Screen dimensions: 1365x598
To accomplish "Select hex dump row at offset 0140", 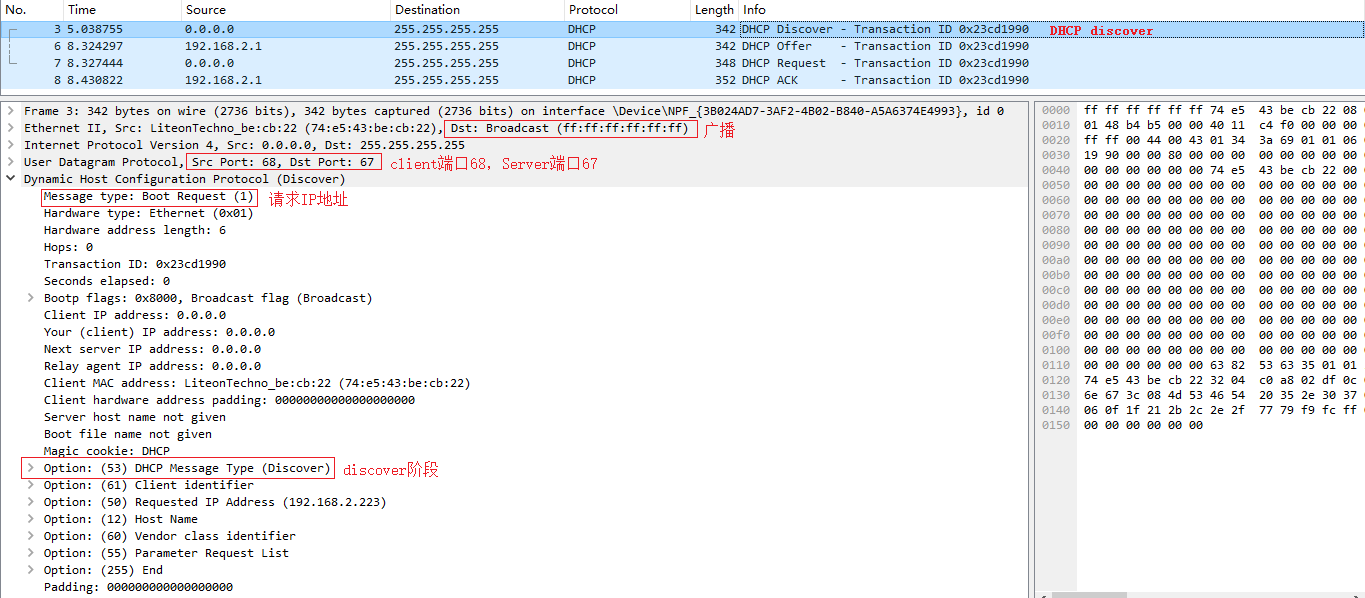I will [1200, 410].
